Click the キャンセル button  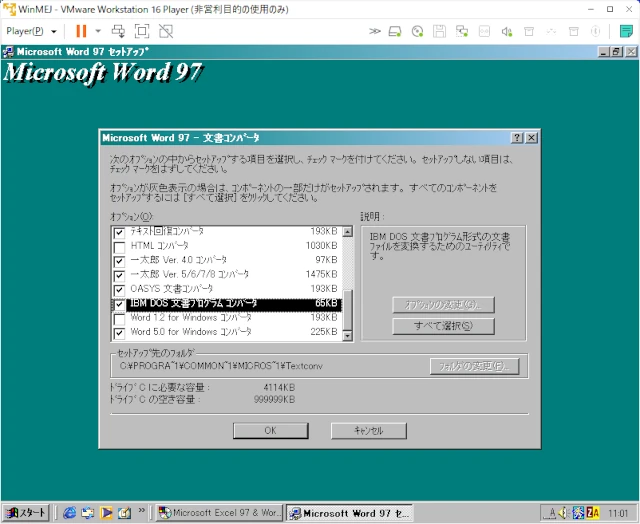tap(369, 431)
